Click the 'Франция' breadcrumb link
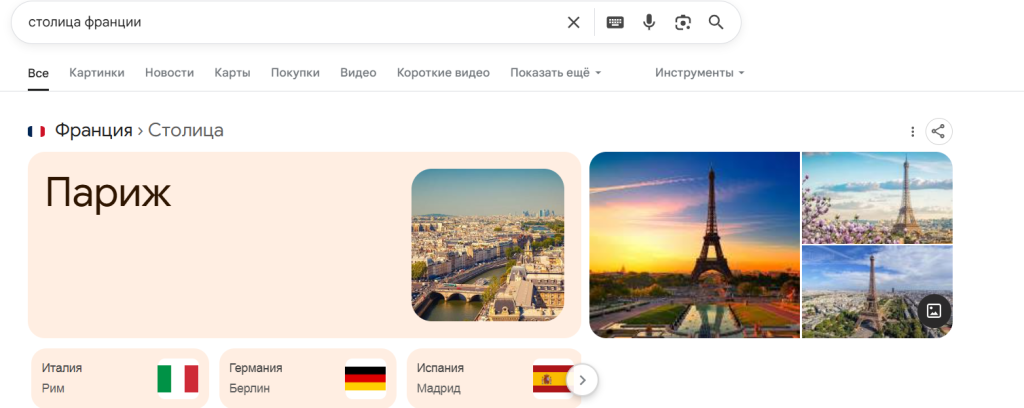Image resolution: width=1024 pixels, height=408 pixels. 93,131
